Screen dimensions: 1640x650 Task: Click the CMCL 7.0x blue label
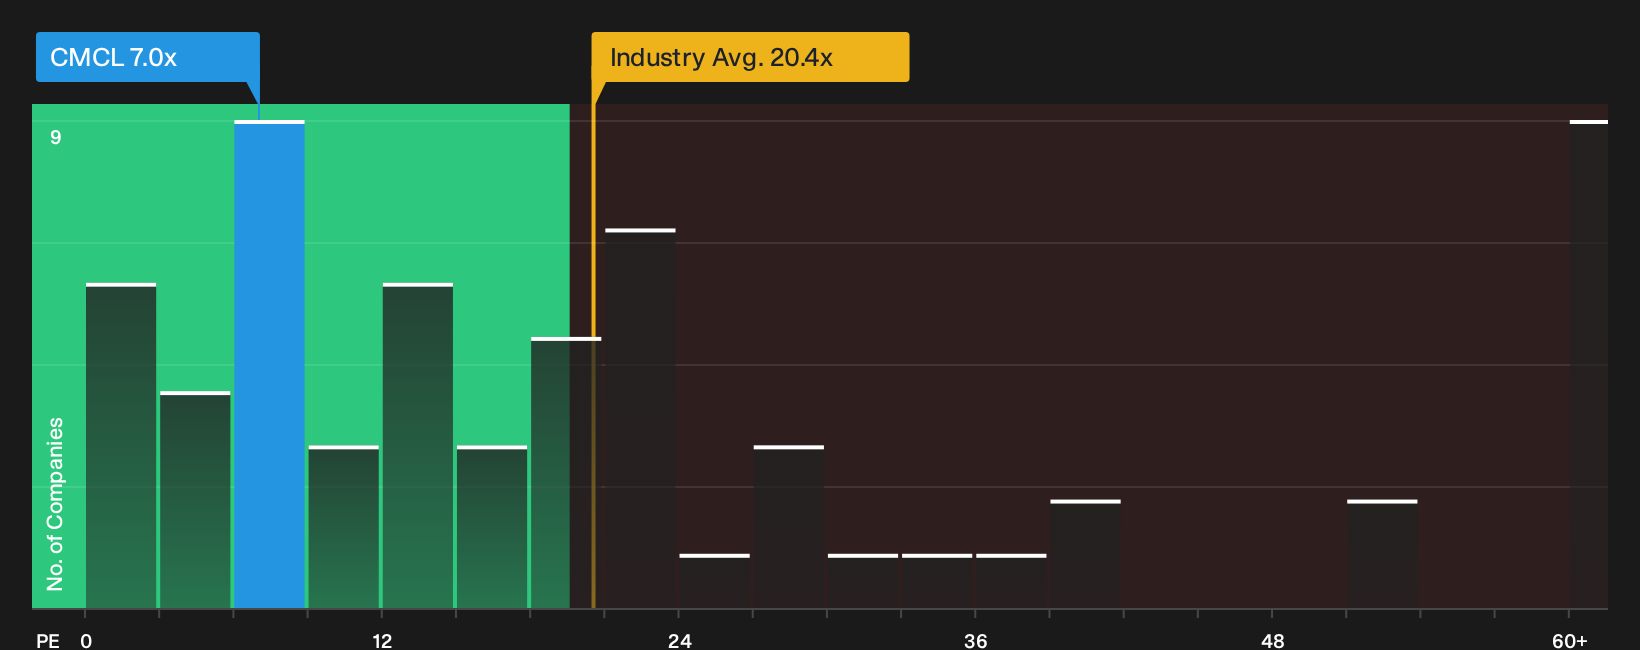point(147,57)
